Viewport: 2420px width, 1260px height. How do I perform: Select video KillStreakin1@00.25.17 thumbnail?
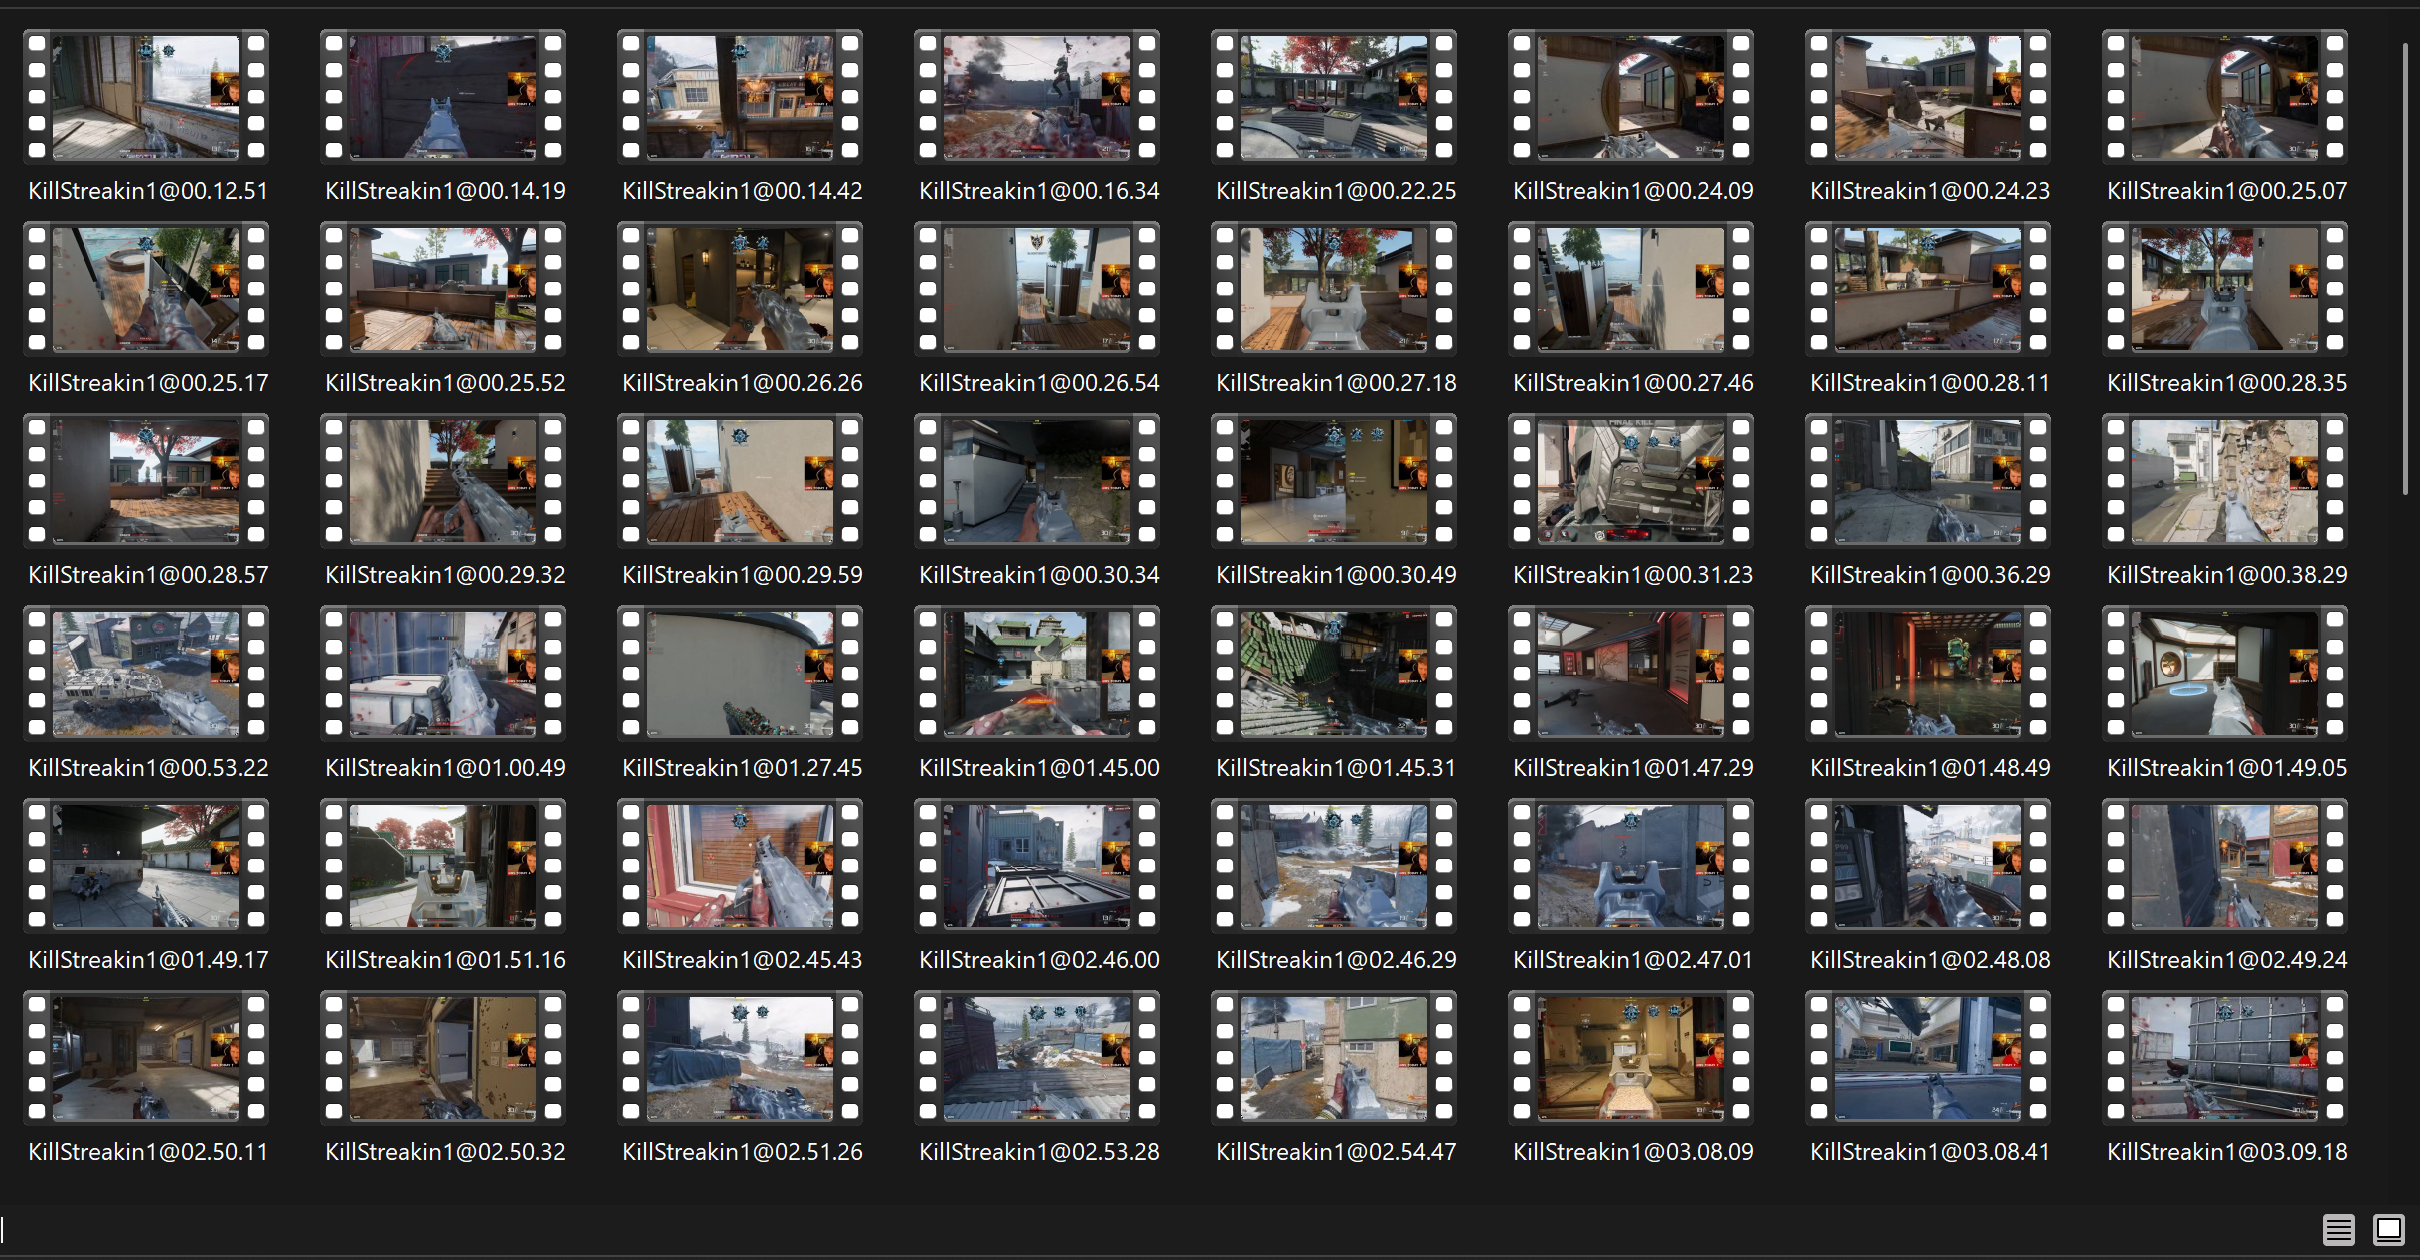coord(146,289)
